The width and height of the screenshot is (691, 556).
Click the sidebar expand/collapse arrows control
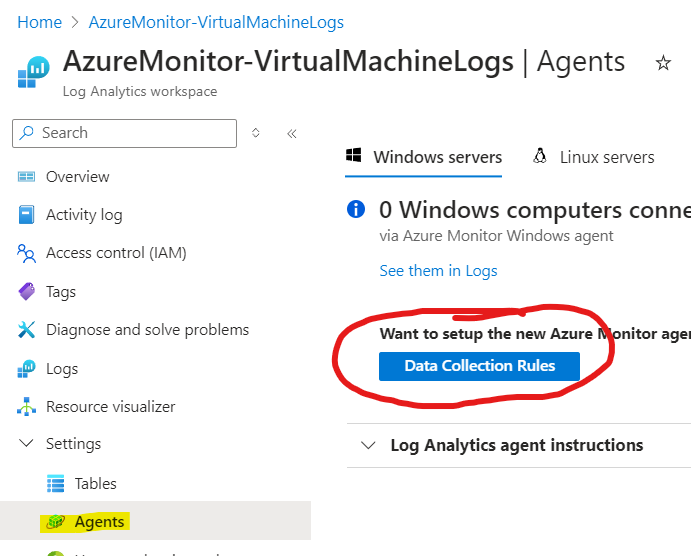point(256,133)
